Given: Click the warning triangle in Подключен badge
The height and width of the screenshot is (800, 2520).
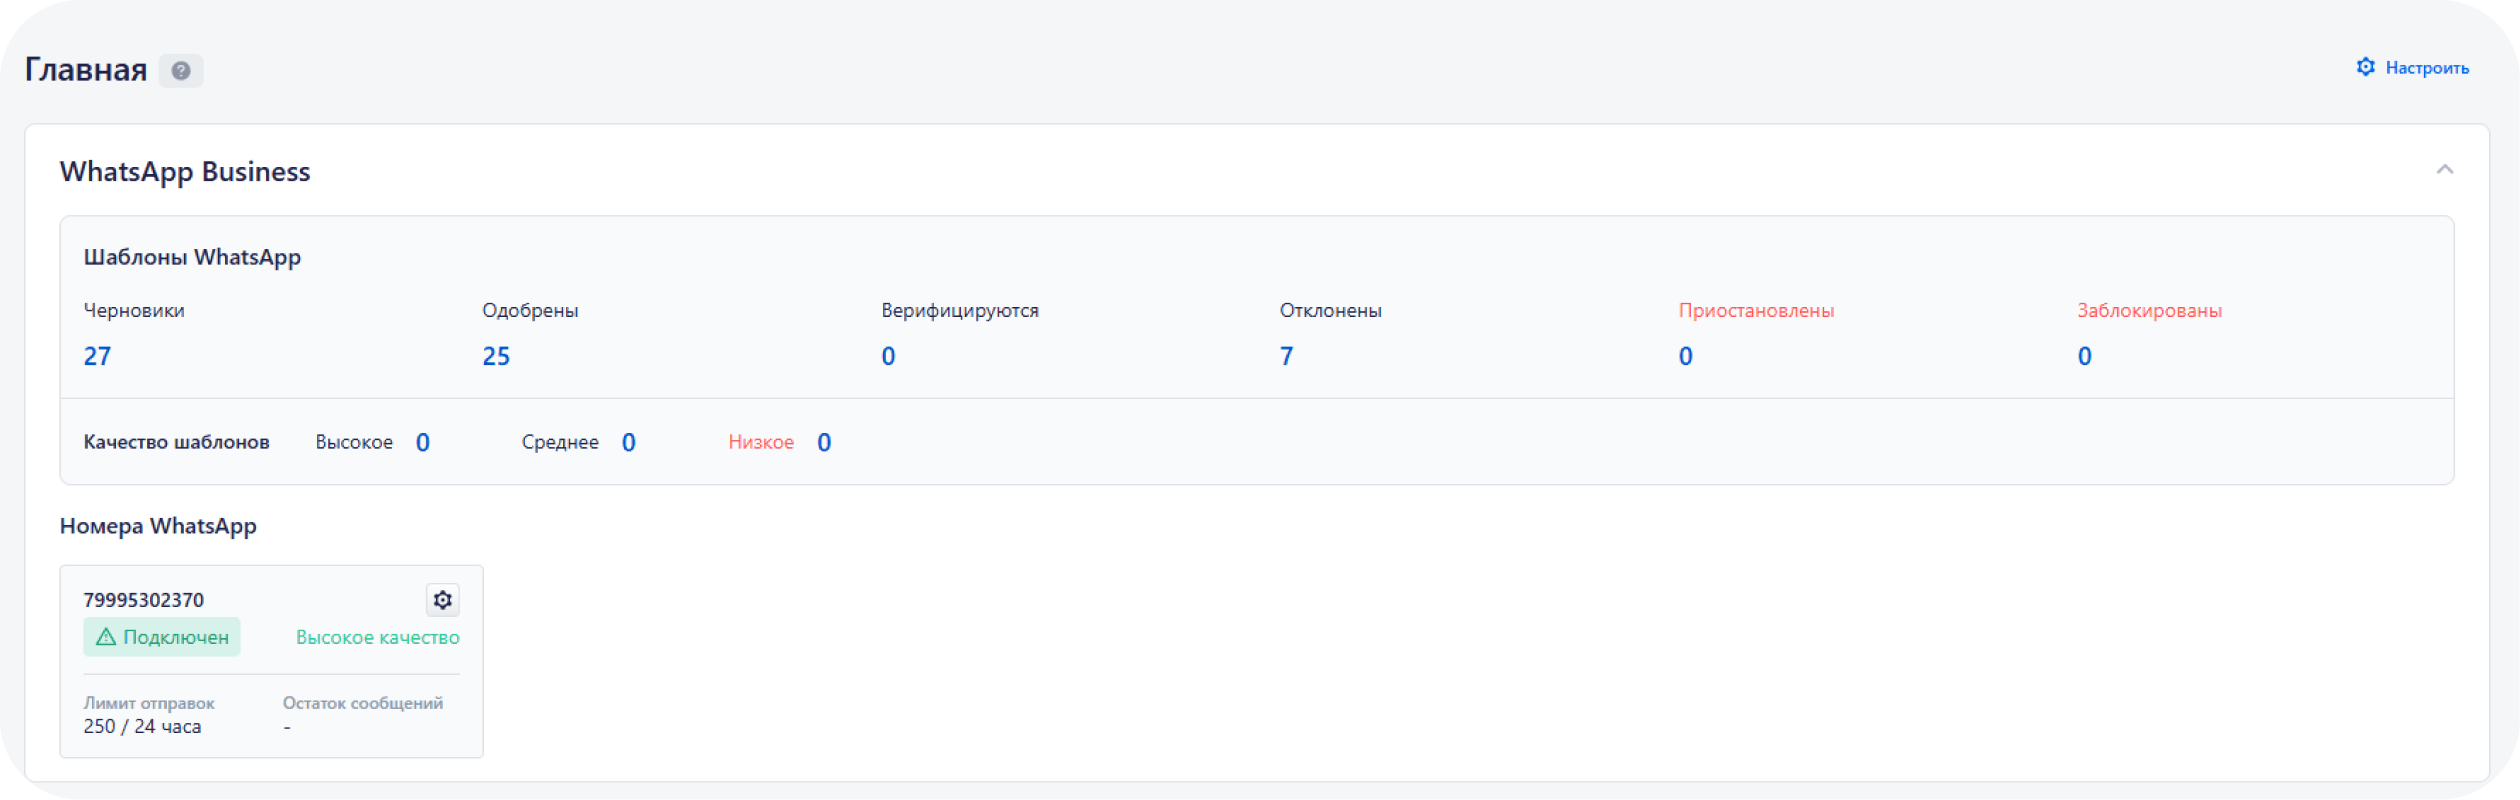Looking at the screenshot, I should tap(106, 637).
